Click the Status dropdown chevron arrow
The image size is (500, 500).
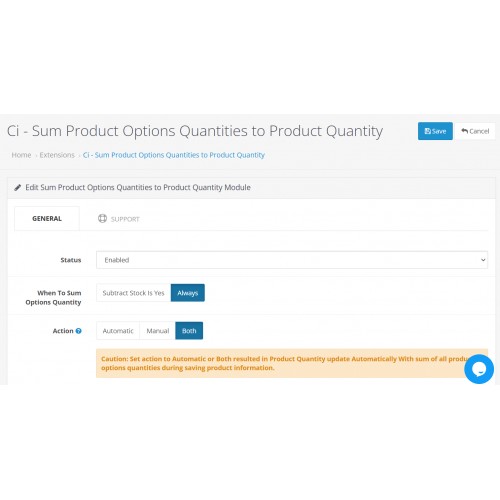483,260
